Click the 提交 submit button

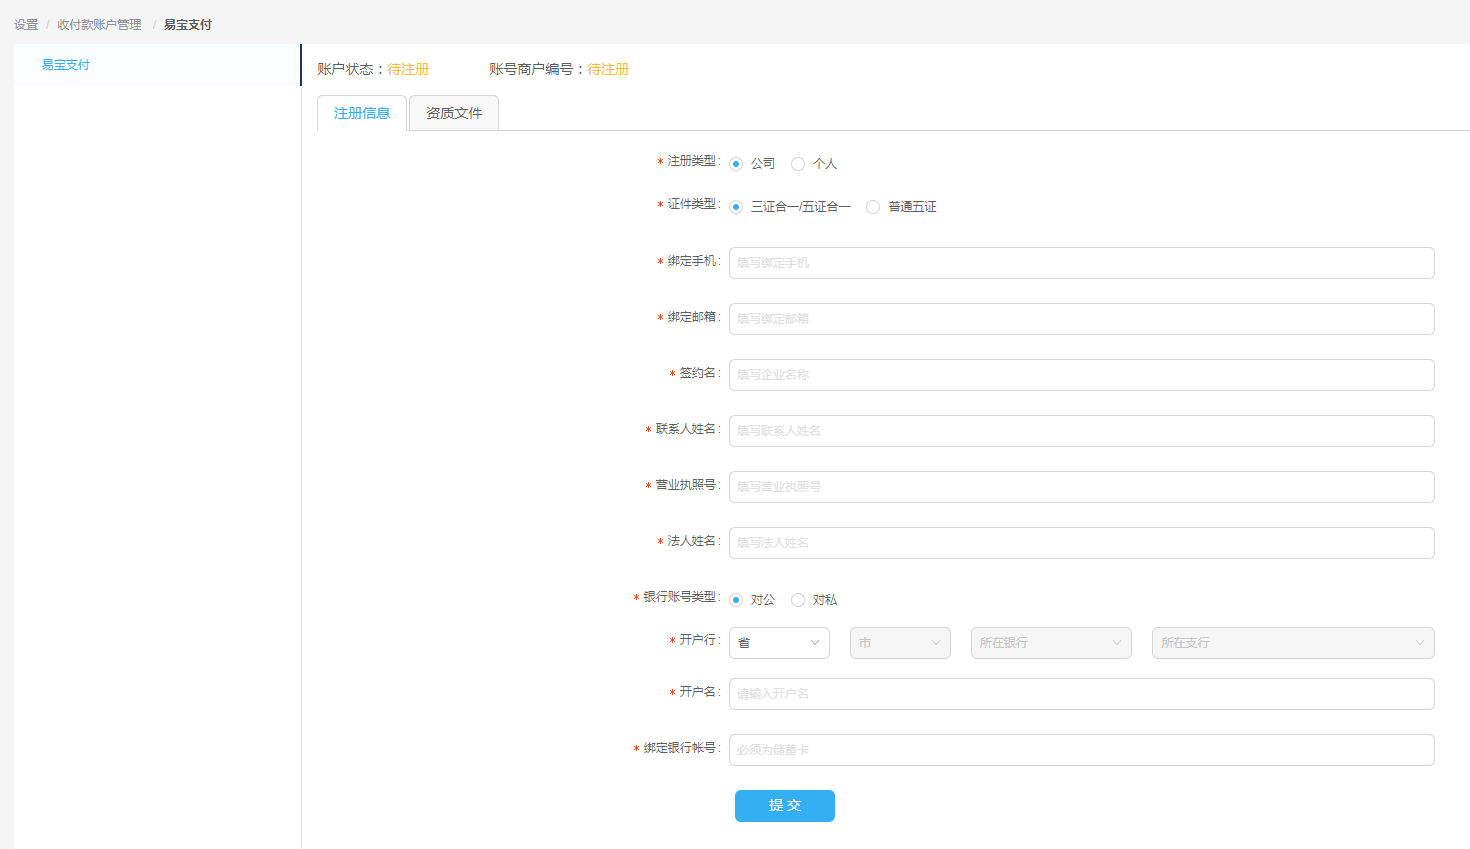(x=784, y=806)
